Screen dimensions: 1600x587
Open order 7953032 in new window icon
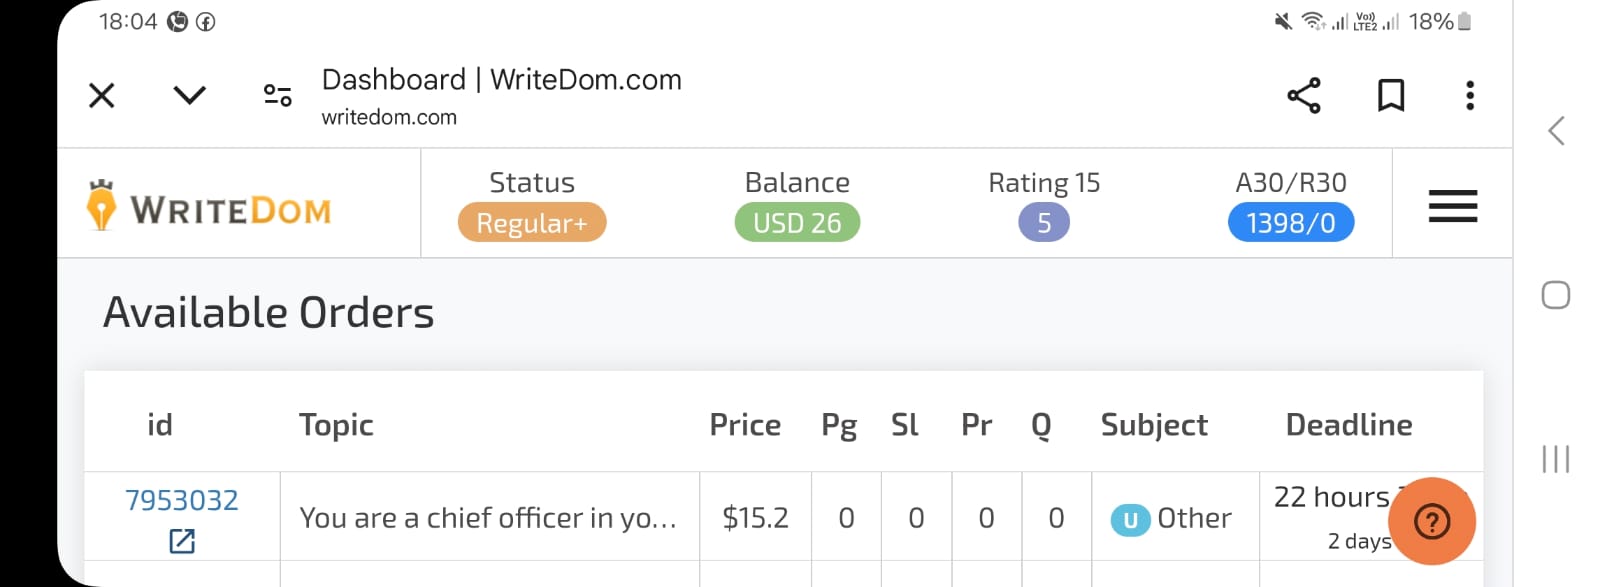point(182,541)
